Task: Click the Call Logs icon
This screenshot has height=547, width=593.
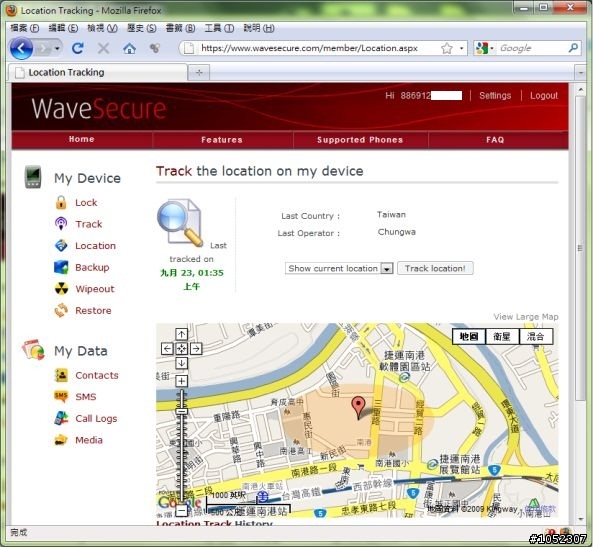Action: (x=61, y=418)
